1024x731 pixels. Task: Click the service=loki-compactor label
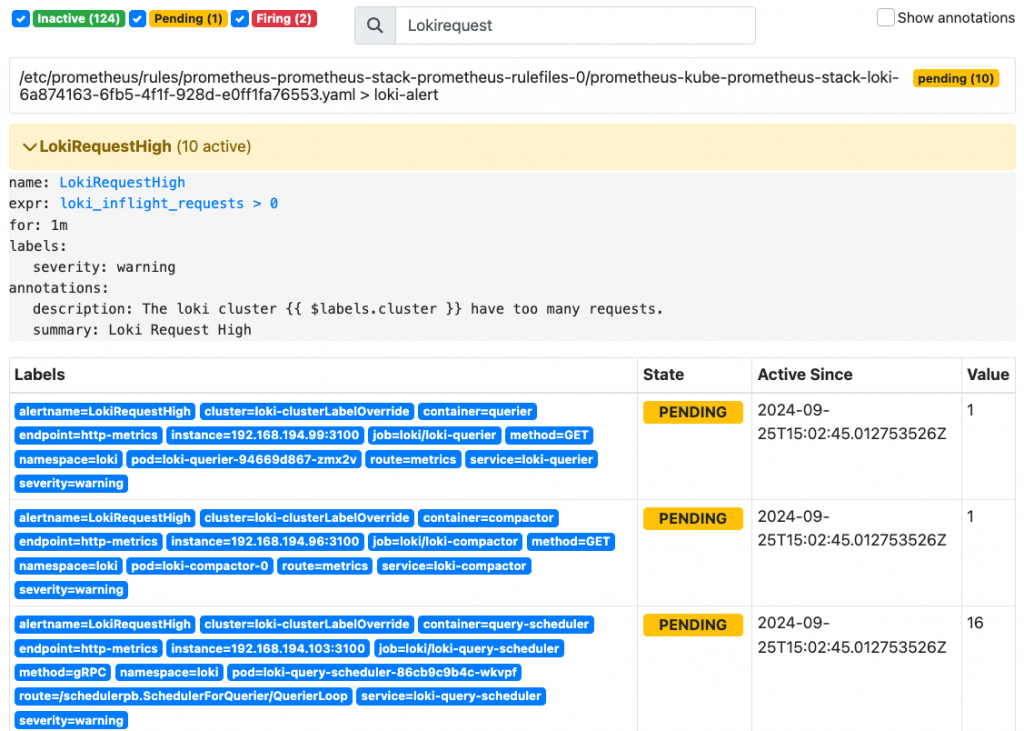[x=454, y=566]
